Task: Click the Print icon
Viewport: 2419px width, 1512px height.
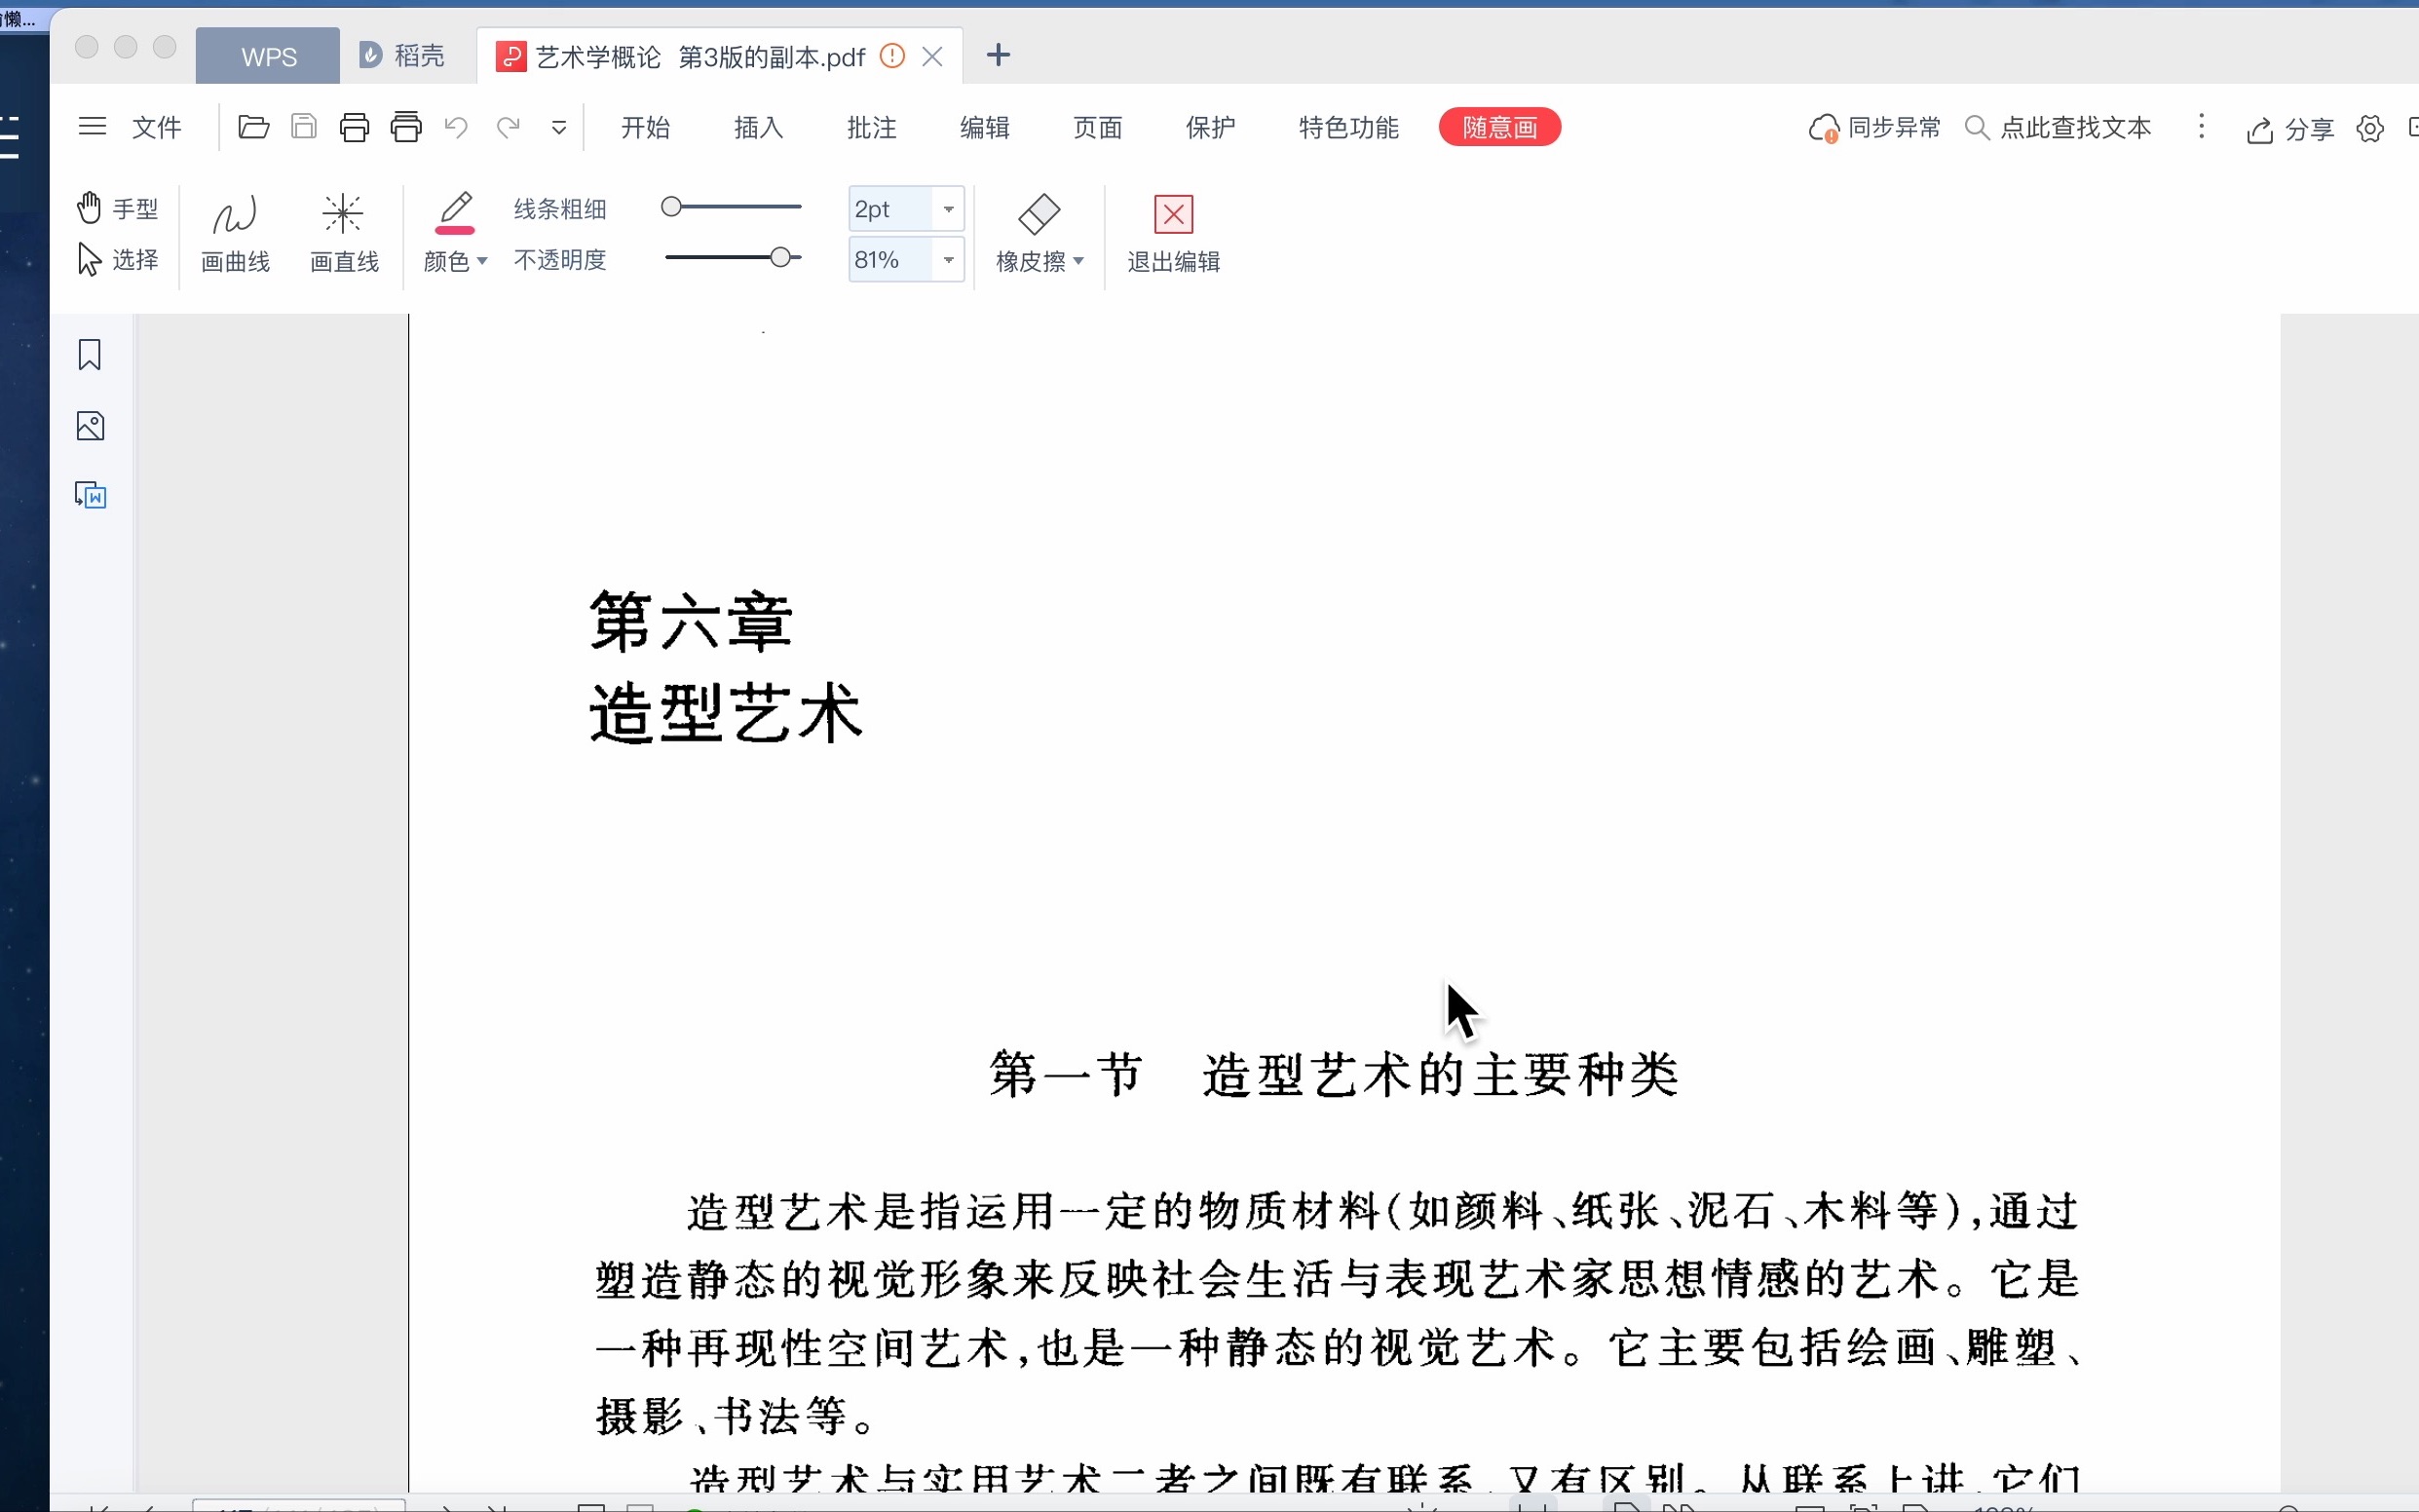Action: (x=354, y=127)
